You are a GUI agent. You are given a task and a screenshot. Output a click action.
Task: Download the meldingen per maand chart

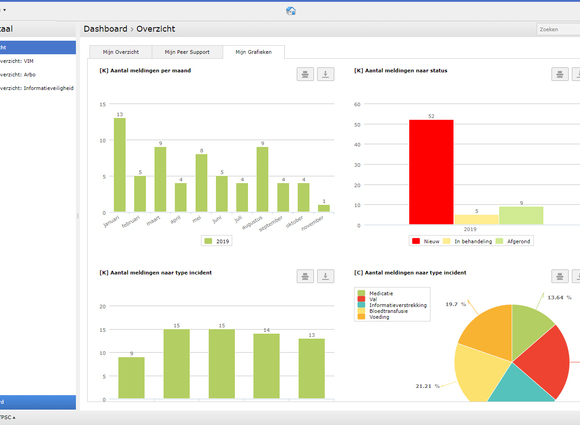326,74
